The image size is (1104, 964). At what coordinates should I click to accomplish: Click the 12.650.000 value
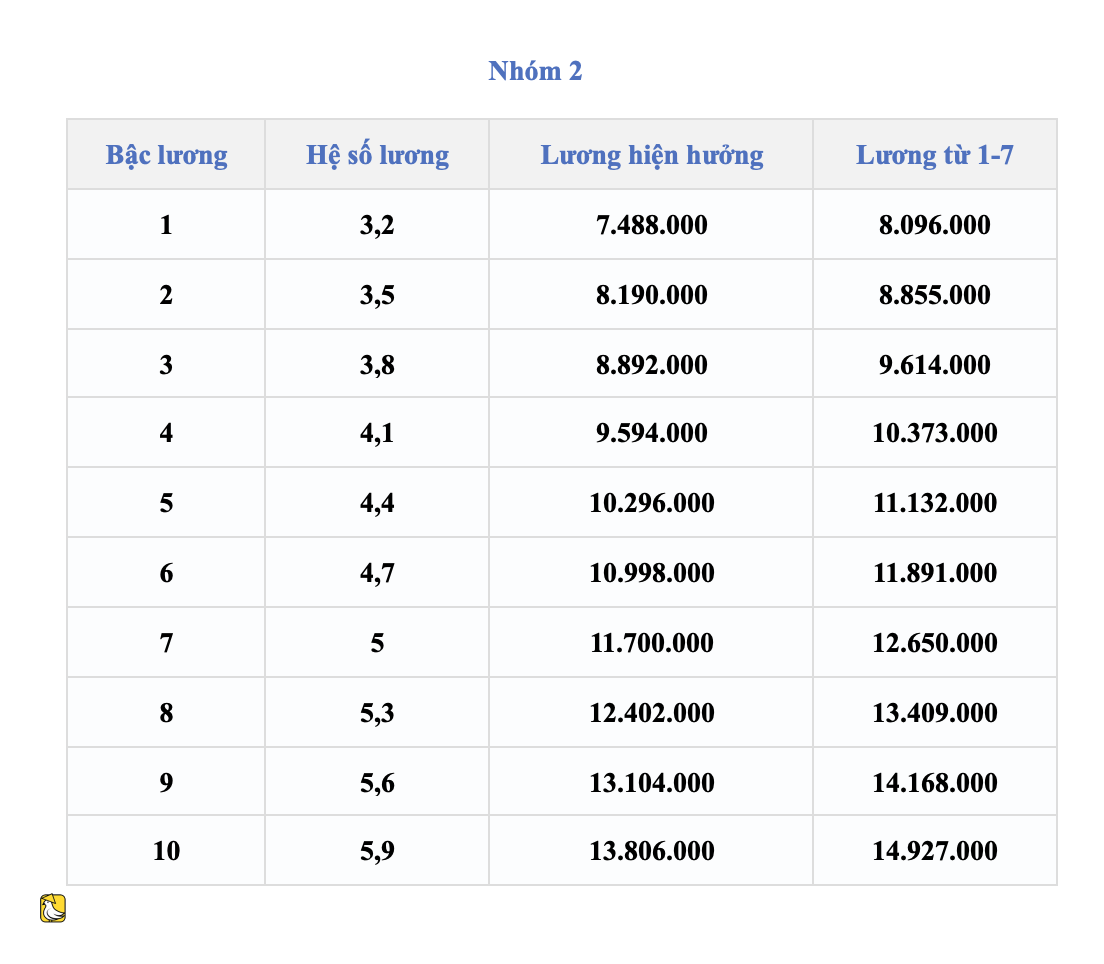click(935, 642)
